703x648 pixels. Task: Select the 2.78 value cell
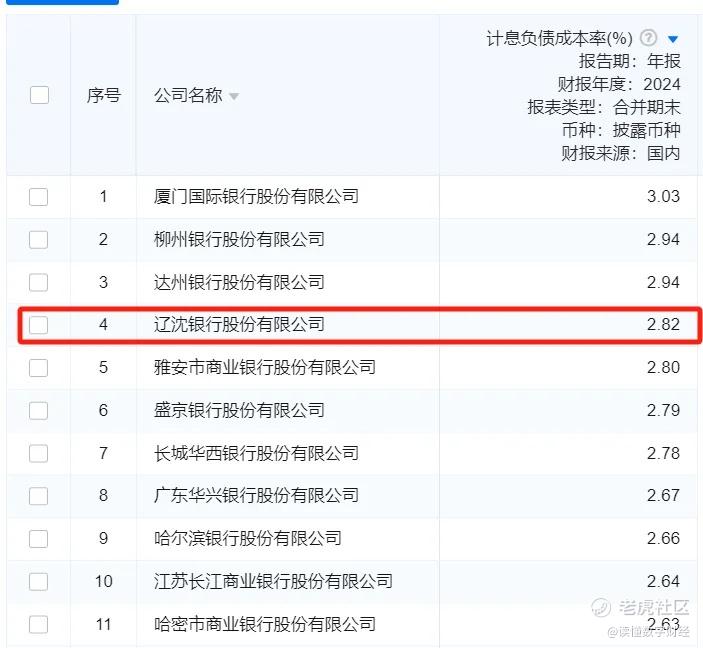tap(663, 453)
